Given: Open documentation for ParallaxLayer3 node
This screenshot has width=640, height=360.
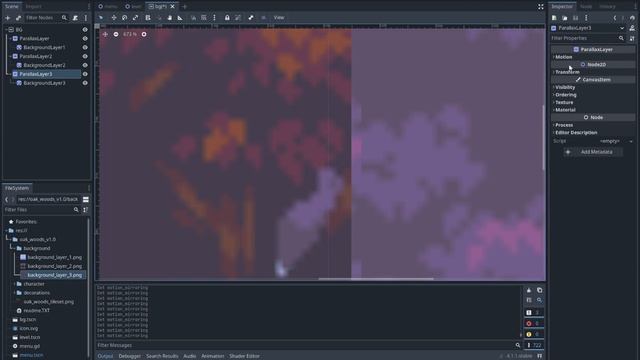Looking at the screenshot, I should (632, 28).
